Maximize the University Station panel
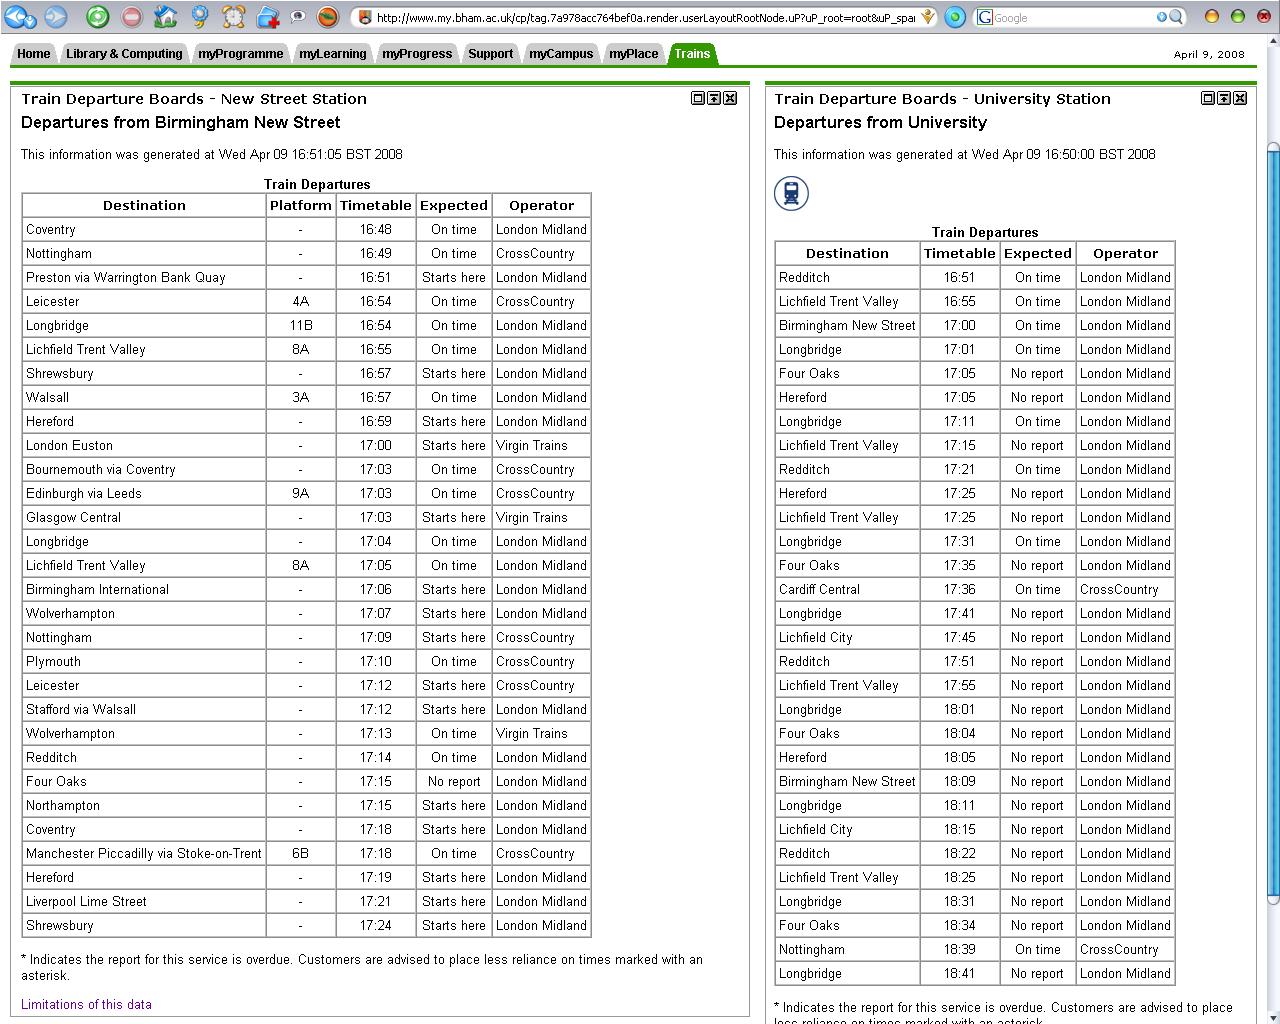 click(1208, 98)
